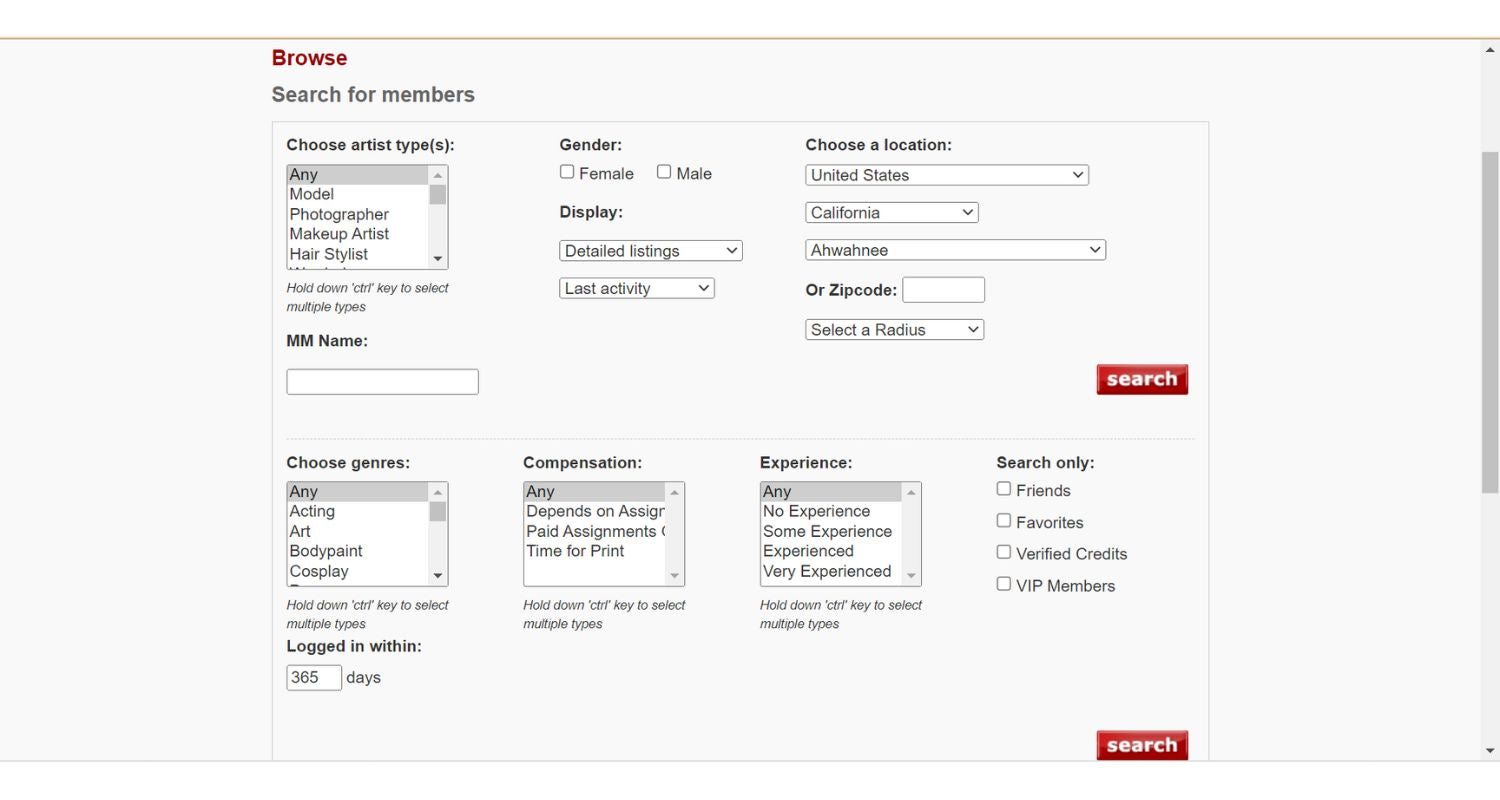The height and width of the screenshot is (800, 1500).
Task: Select Art in genres list
Action: pyautogui.click(x=358, y=531)
